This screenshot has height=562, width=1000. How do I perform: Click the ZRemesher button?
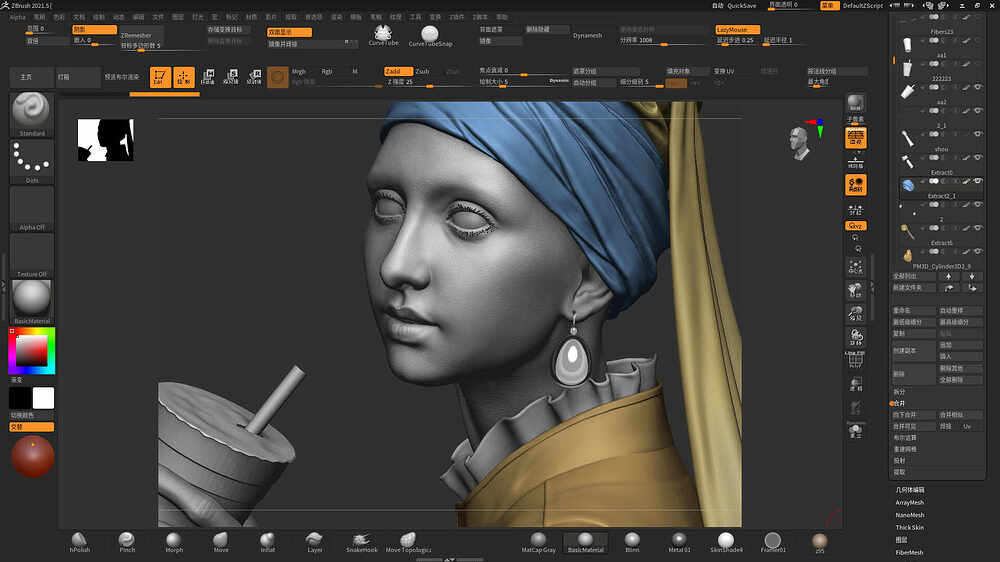142,34
